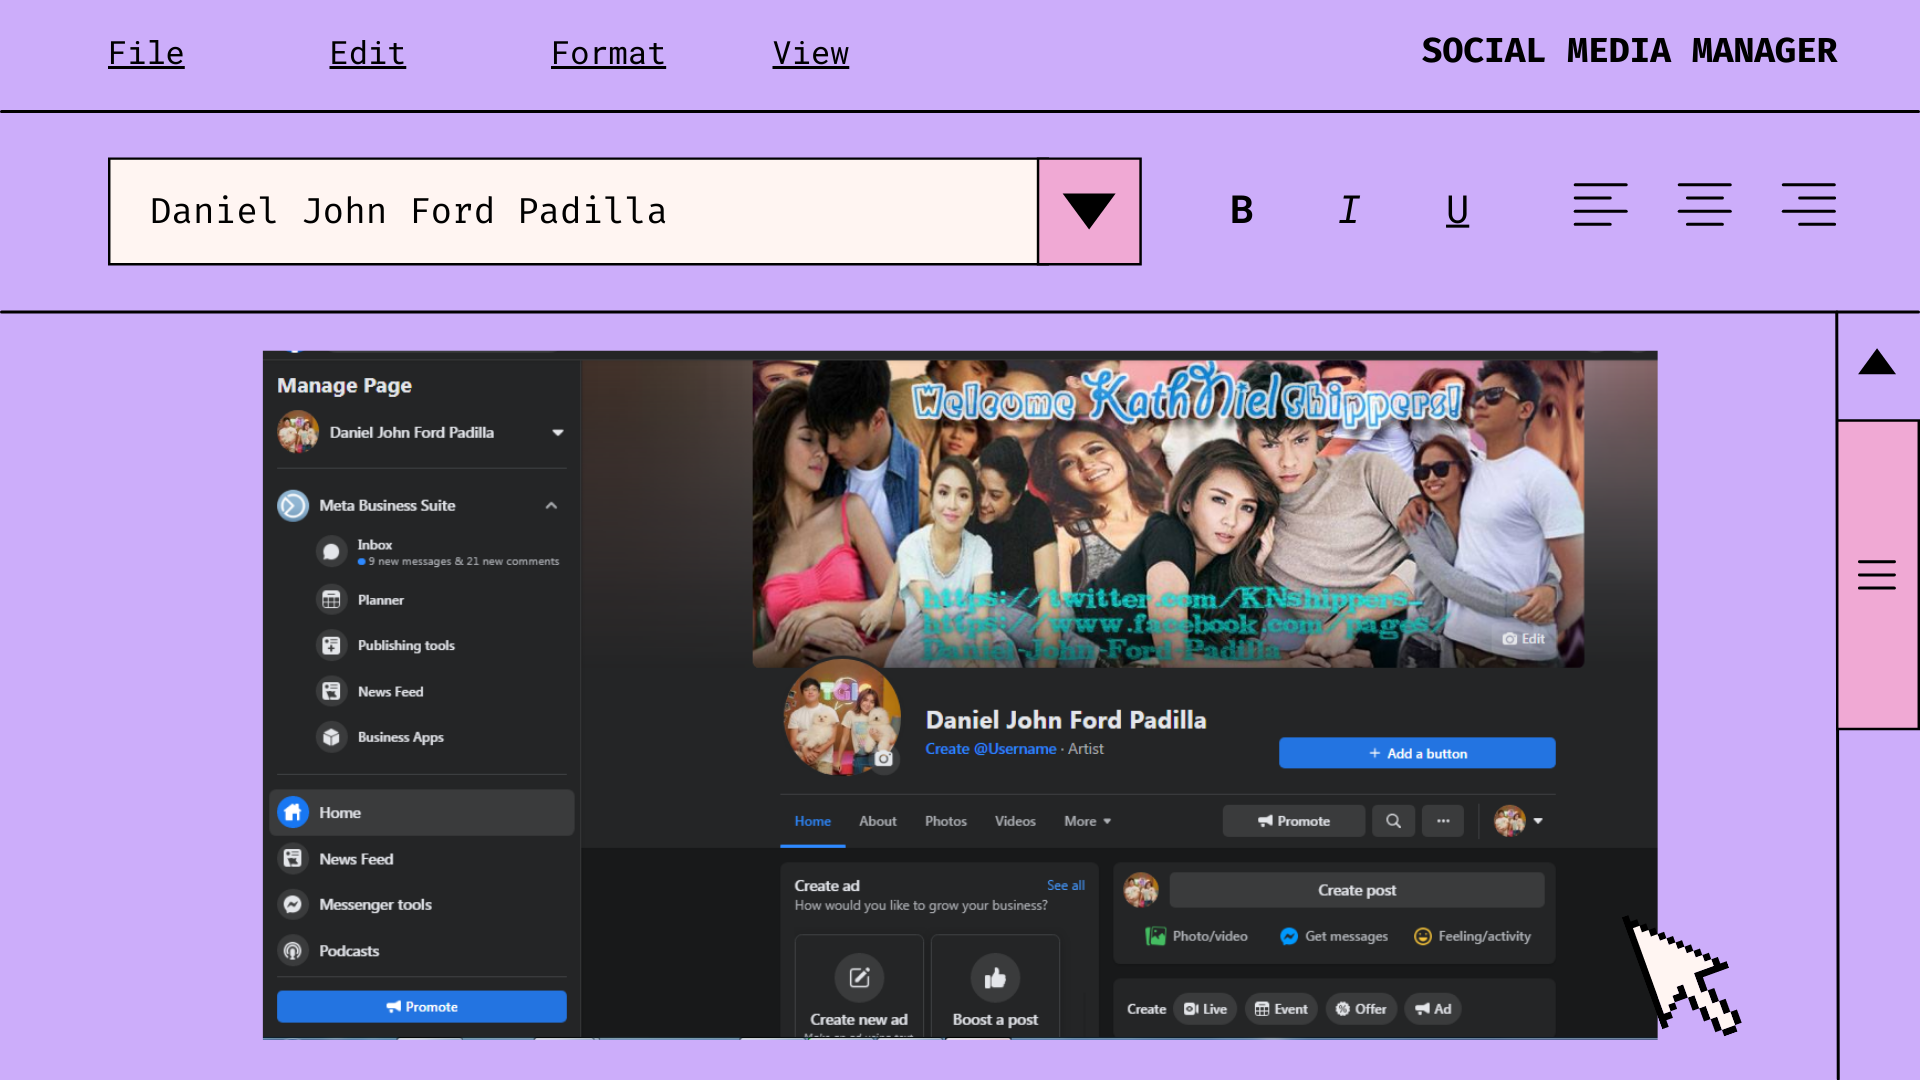Click the page search magnifier icon
The width and height of the screenshot is (1920, 1080).
click(x=1393, y=821)
